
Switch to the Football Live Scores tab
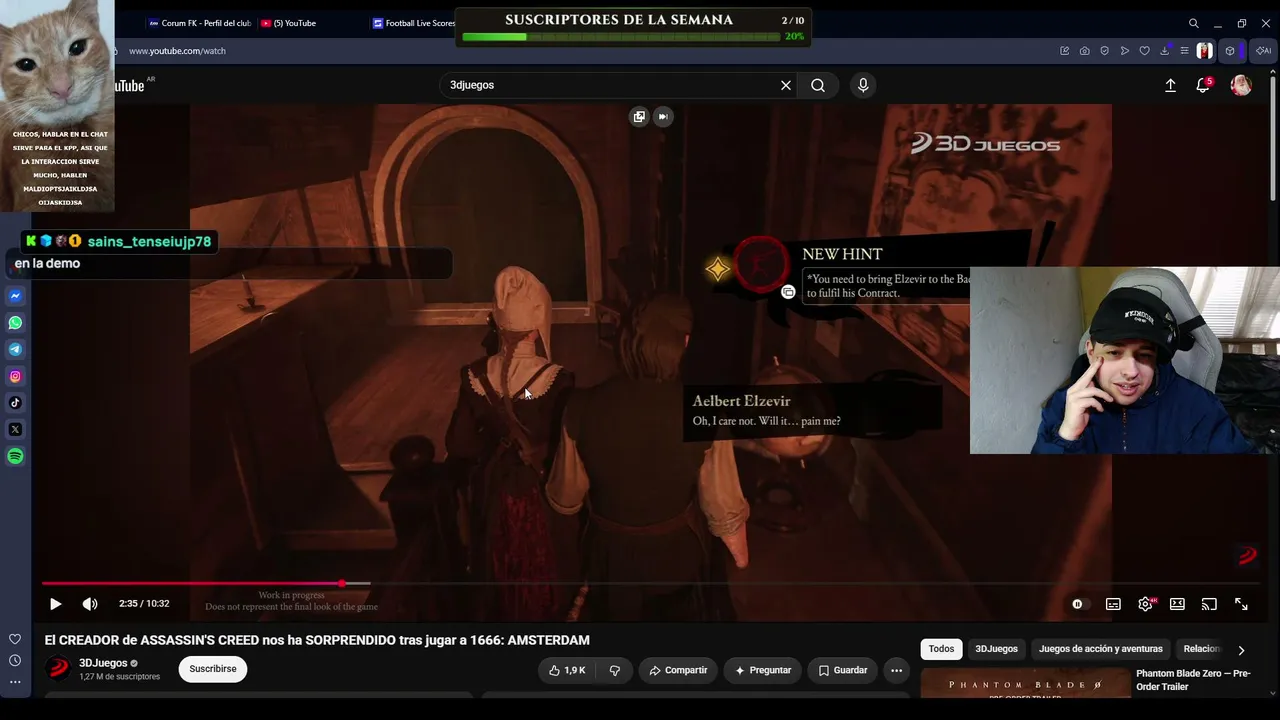(414, 23)
